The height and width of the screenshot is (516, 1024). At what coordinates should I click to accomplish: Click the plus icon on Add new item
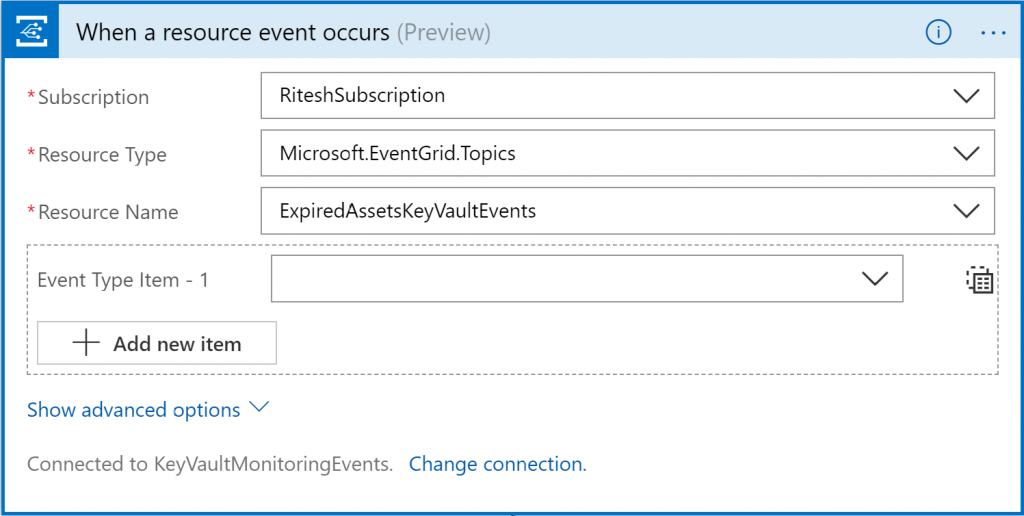coord(87,343)
